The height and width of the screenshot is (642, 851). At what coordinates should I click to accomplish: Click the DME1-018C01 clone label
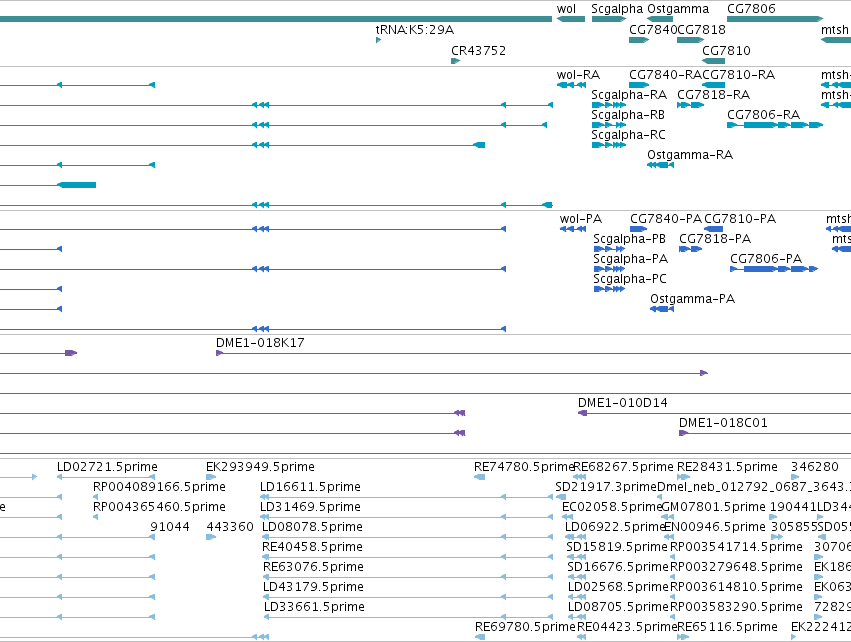(x=723, y=423)
